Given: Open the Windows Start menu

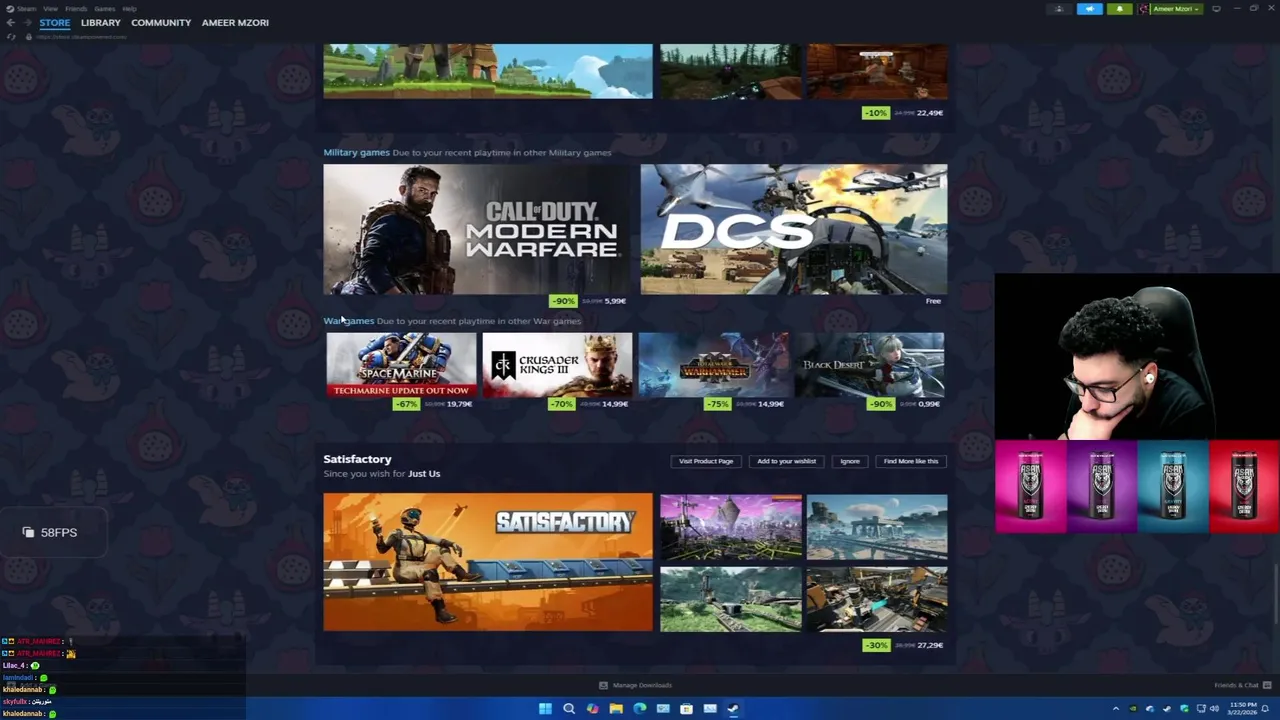Looking at the screenshot, I should (x=545, y=709).
